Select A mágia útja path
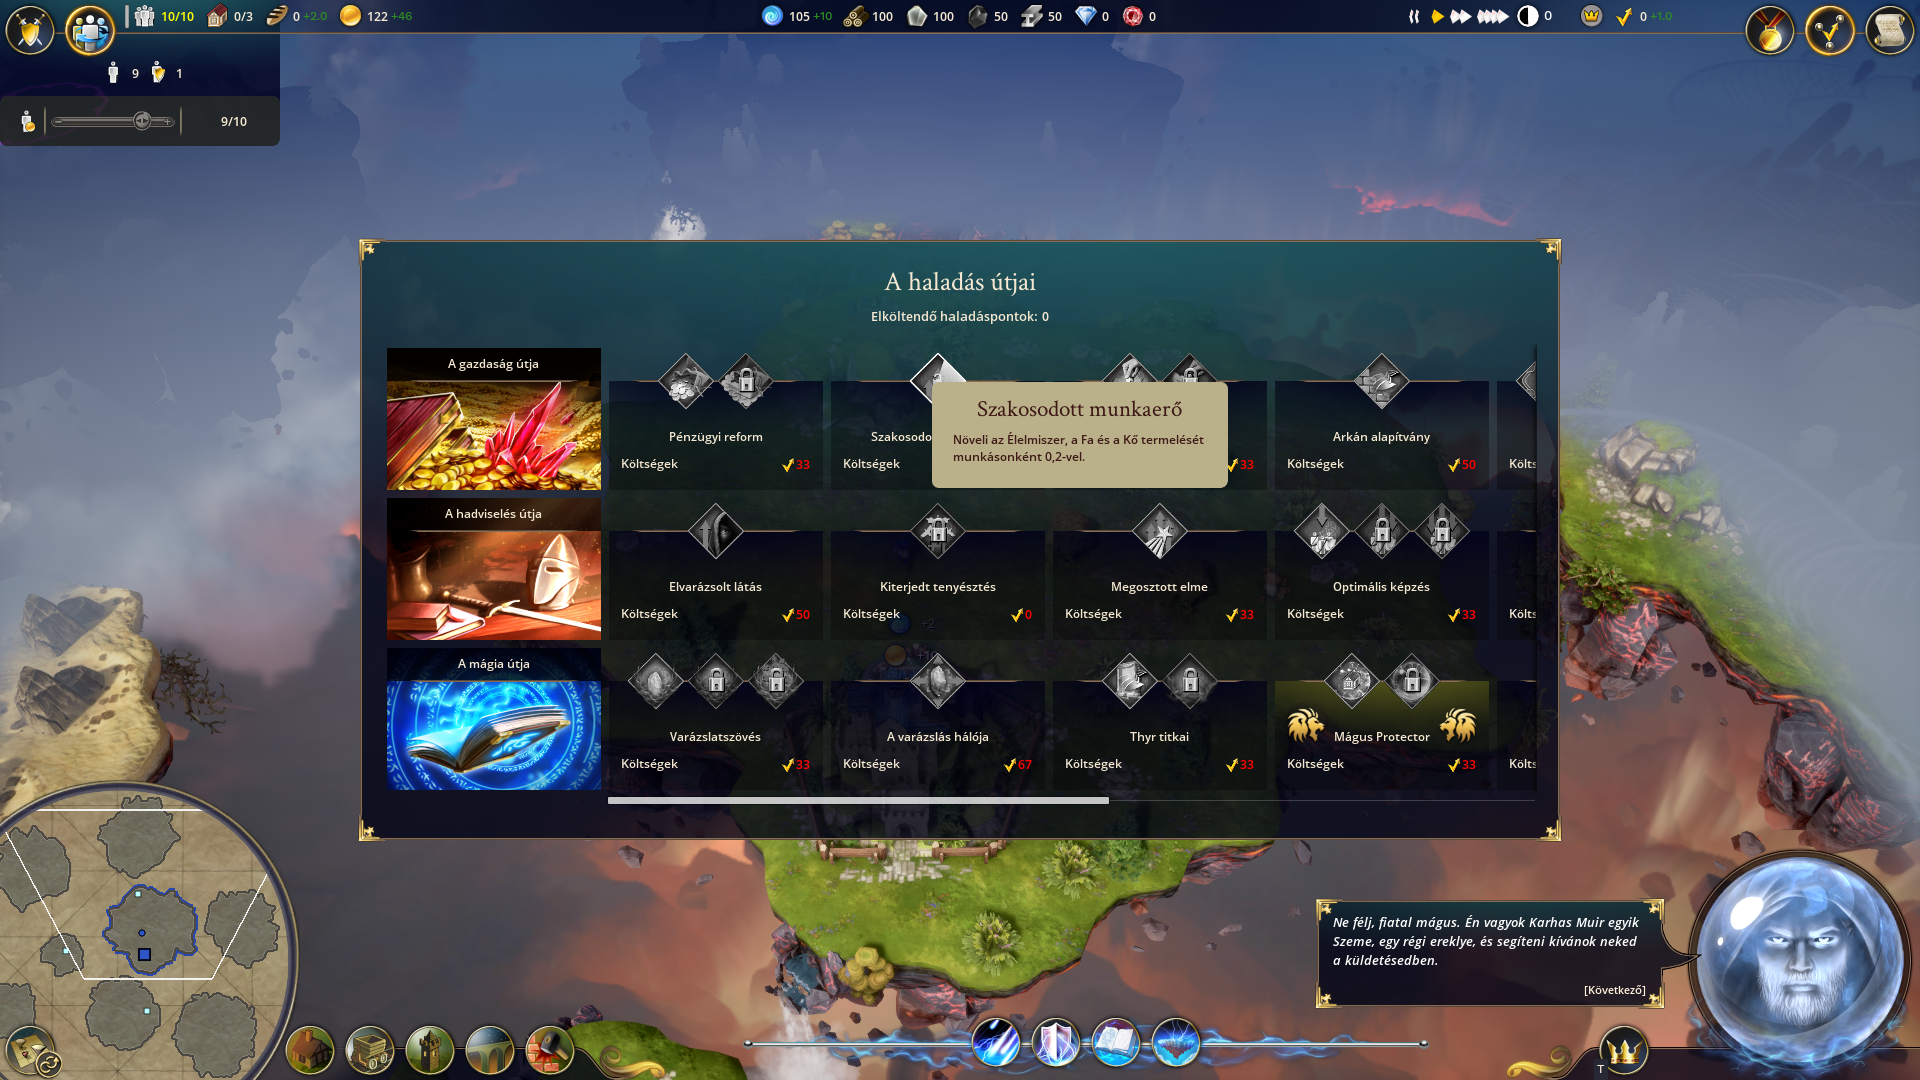The width and height of the screenshot is (1920, 1080). tap(494, 719)
